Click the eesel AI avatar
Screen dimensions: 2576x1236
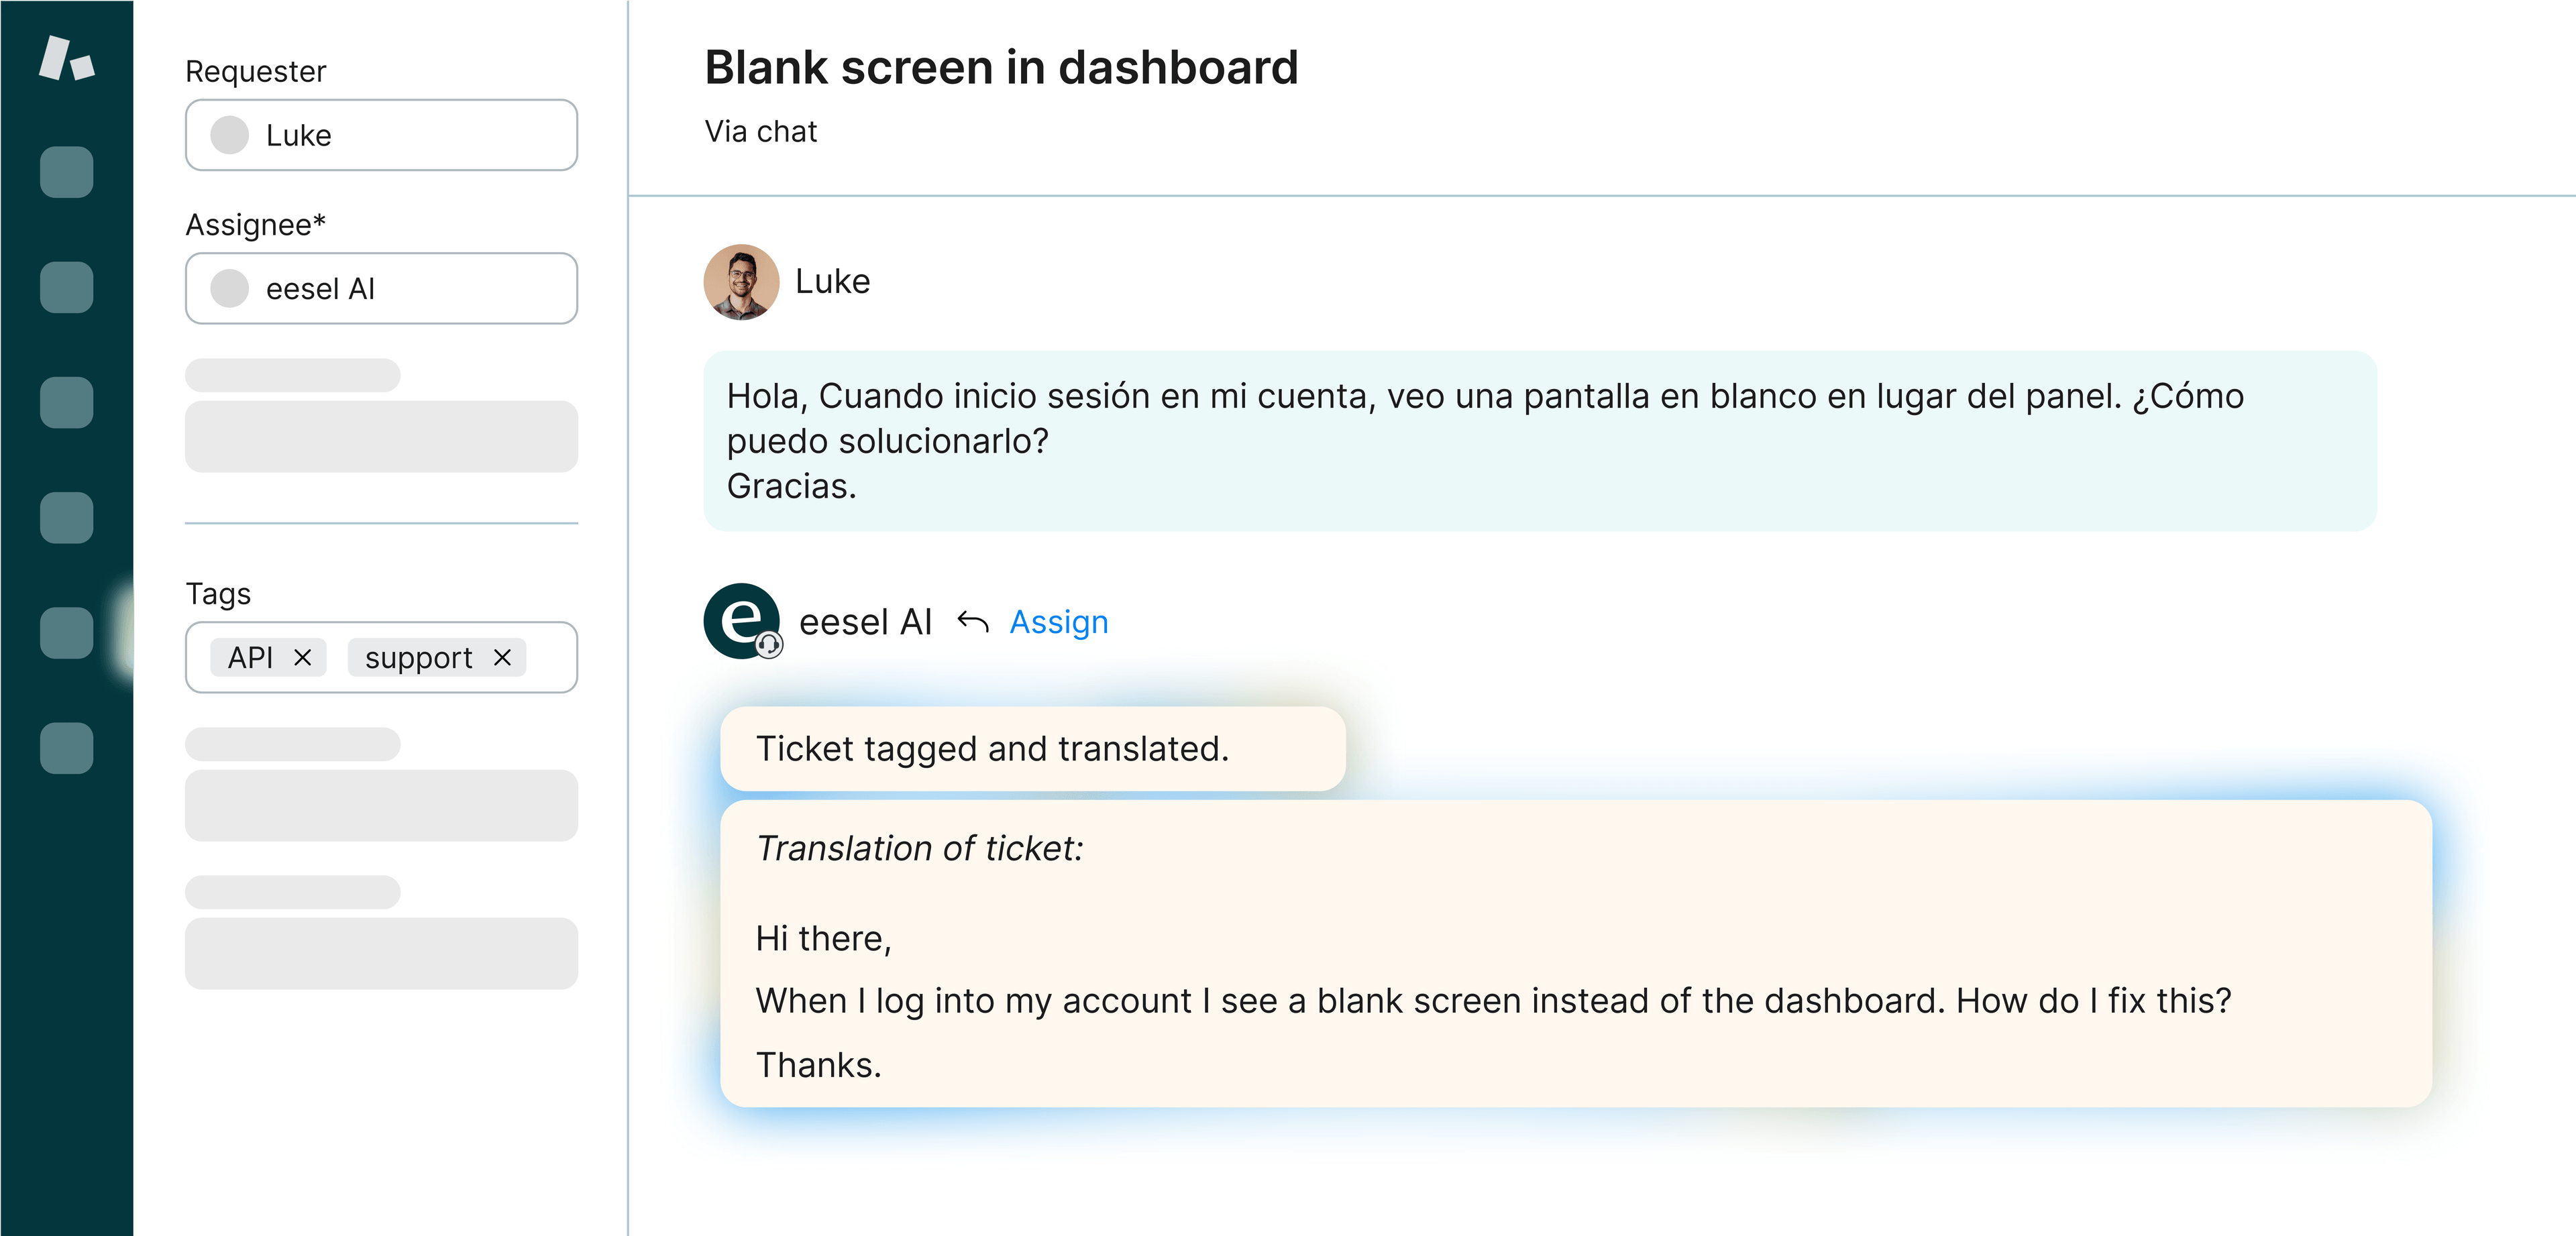pyautogui.click(x=742, y=621)
